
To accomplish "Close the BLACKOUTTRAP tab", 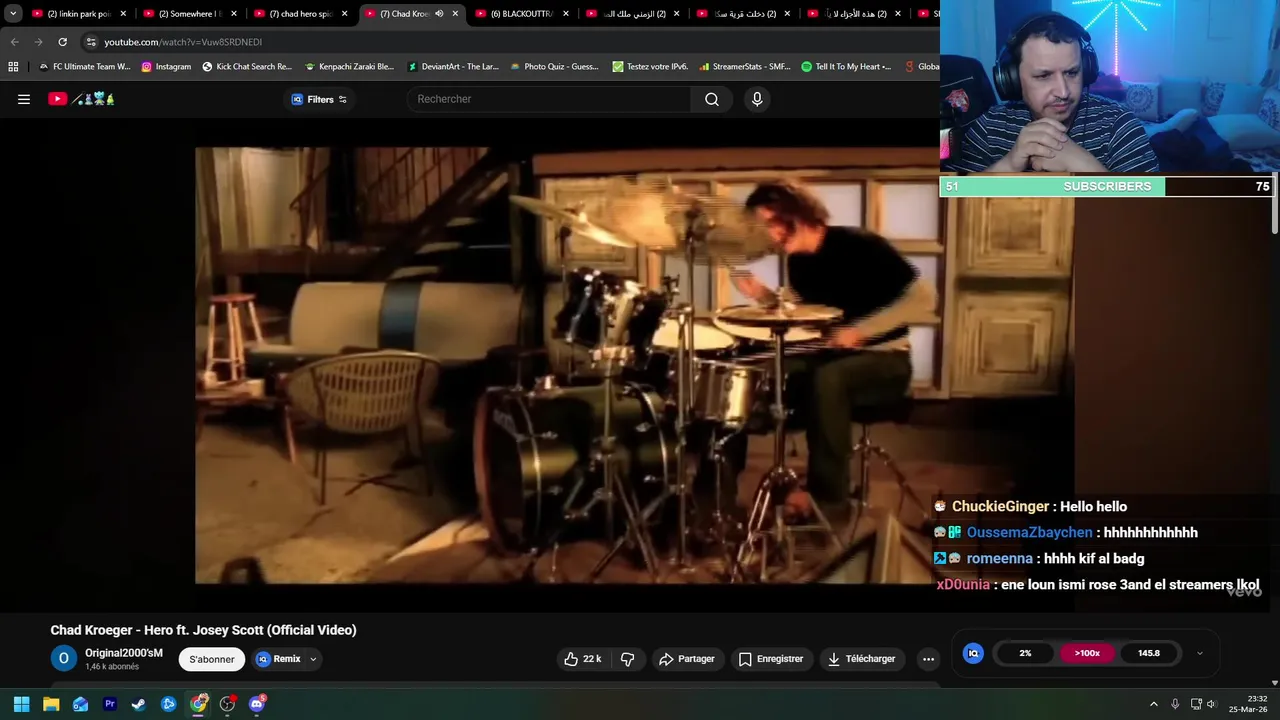I will click(x=566, y=14).
